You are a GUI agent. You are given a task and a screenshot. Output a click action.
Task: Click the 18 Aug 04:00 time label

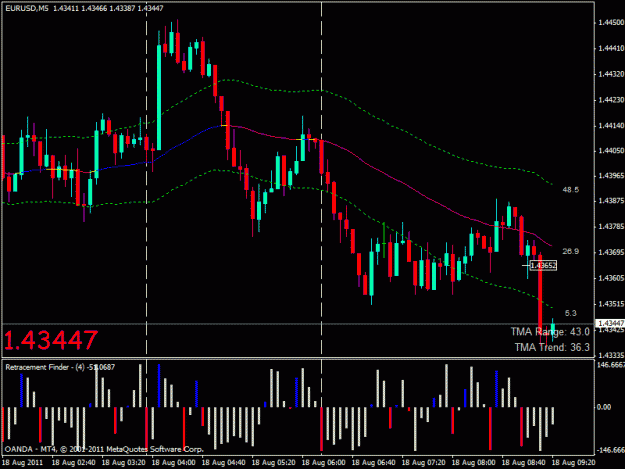(173, 462)
